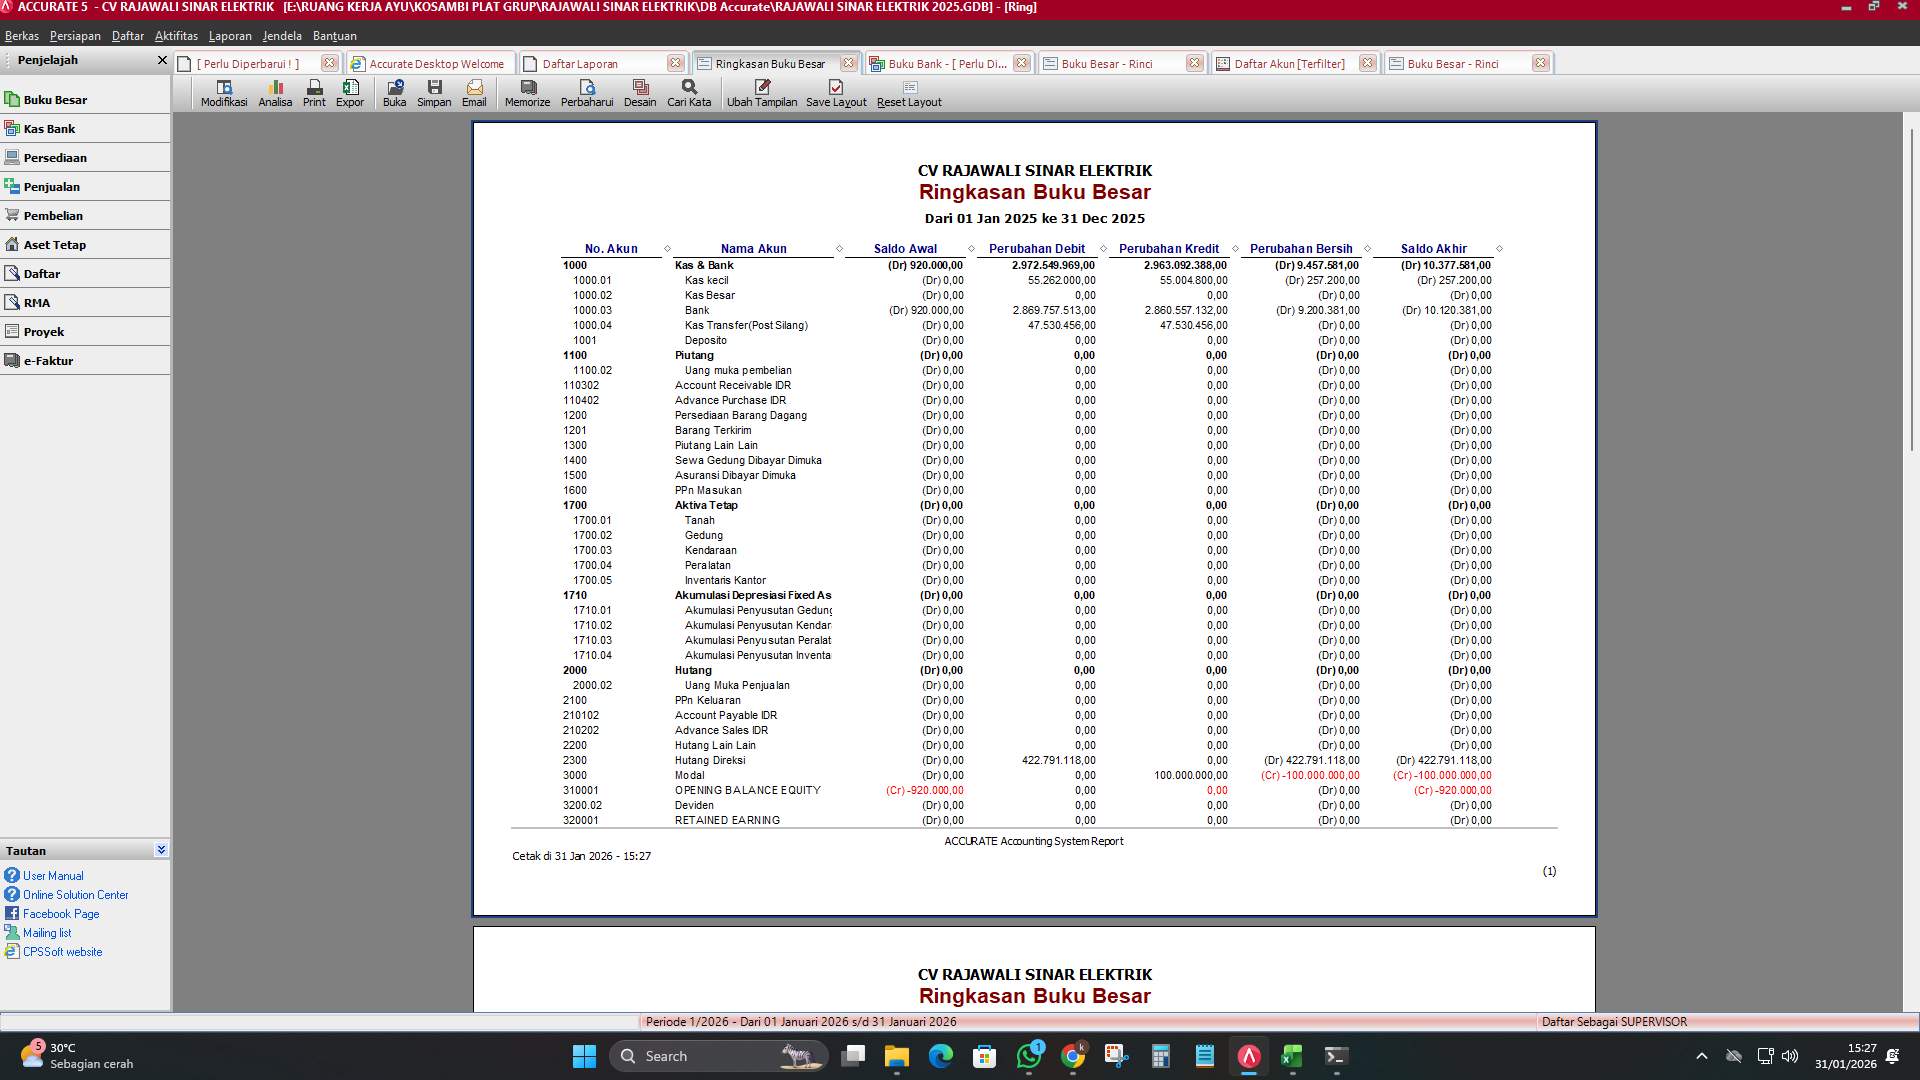
Task: Open the Persediaan module
Action: click(56, 157)
